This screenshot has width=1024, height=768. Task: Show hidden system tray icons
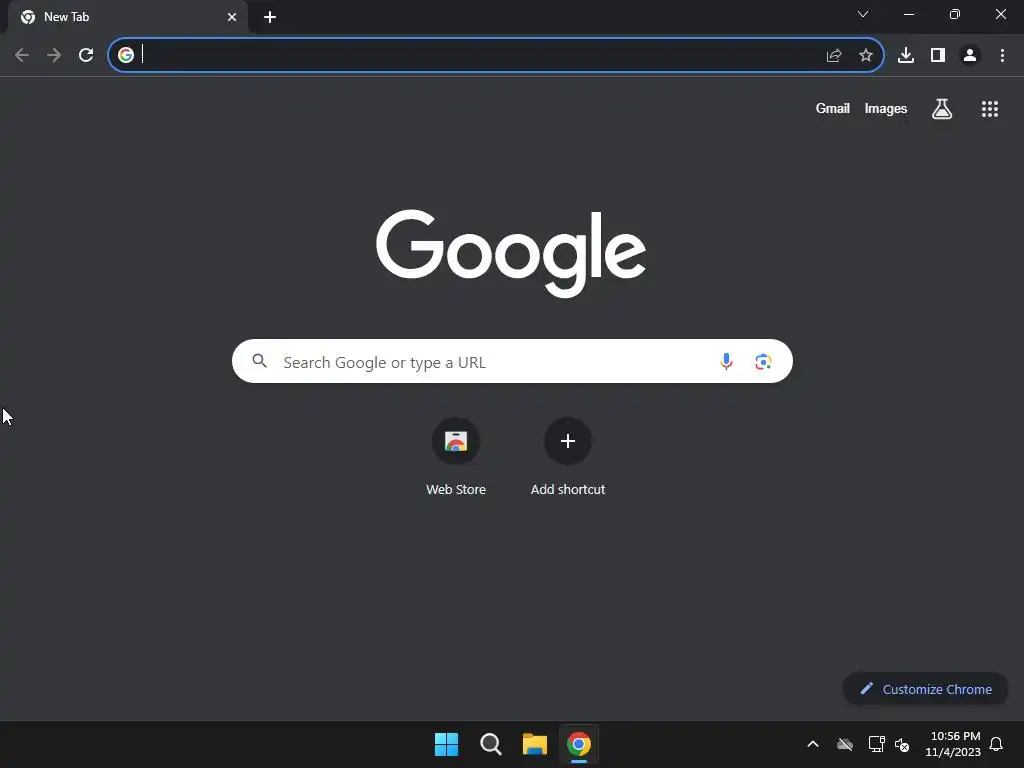813,744
